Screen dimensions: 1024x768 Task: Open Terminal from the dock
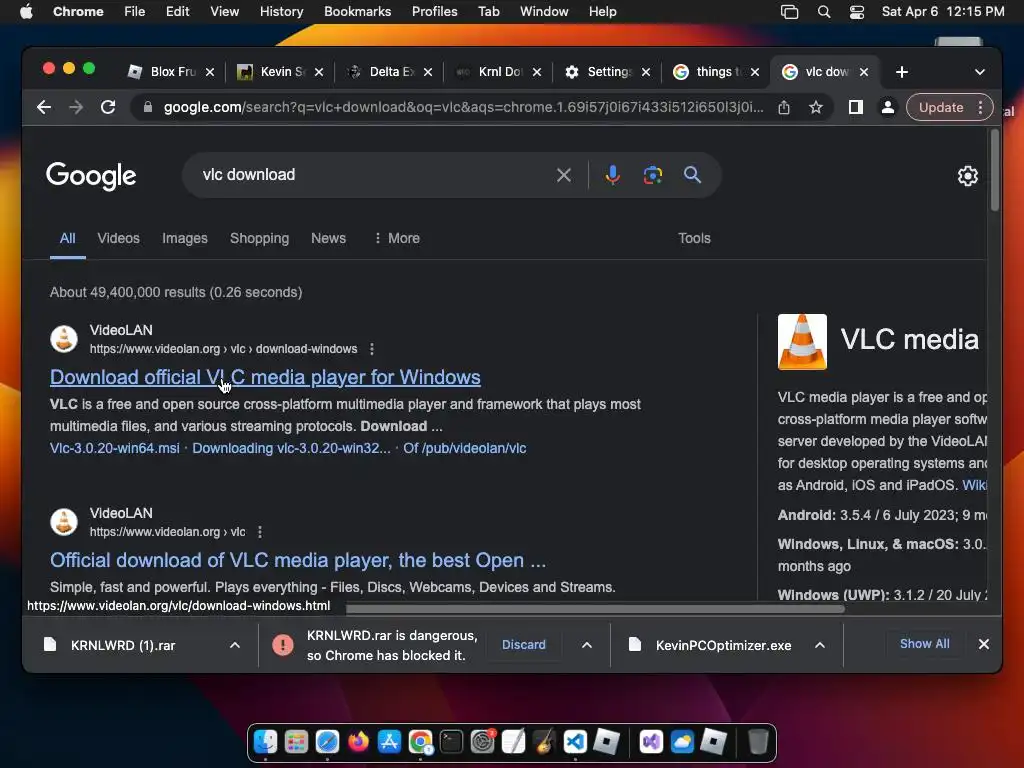(451, 742)
